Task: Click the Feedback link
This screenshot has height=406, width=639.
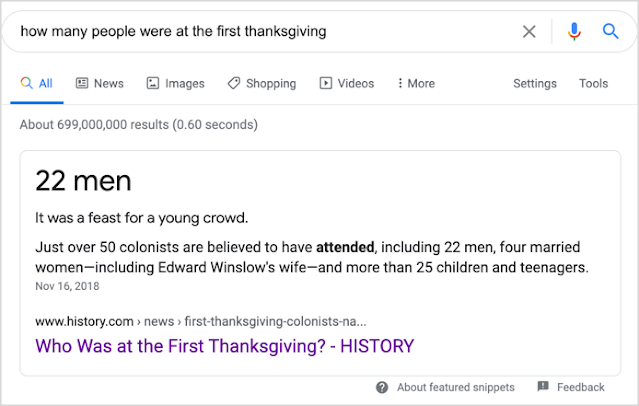Action: [581, 387]
